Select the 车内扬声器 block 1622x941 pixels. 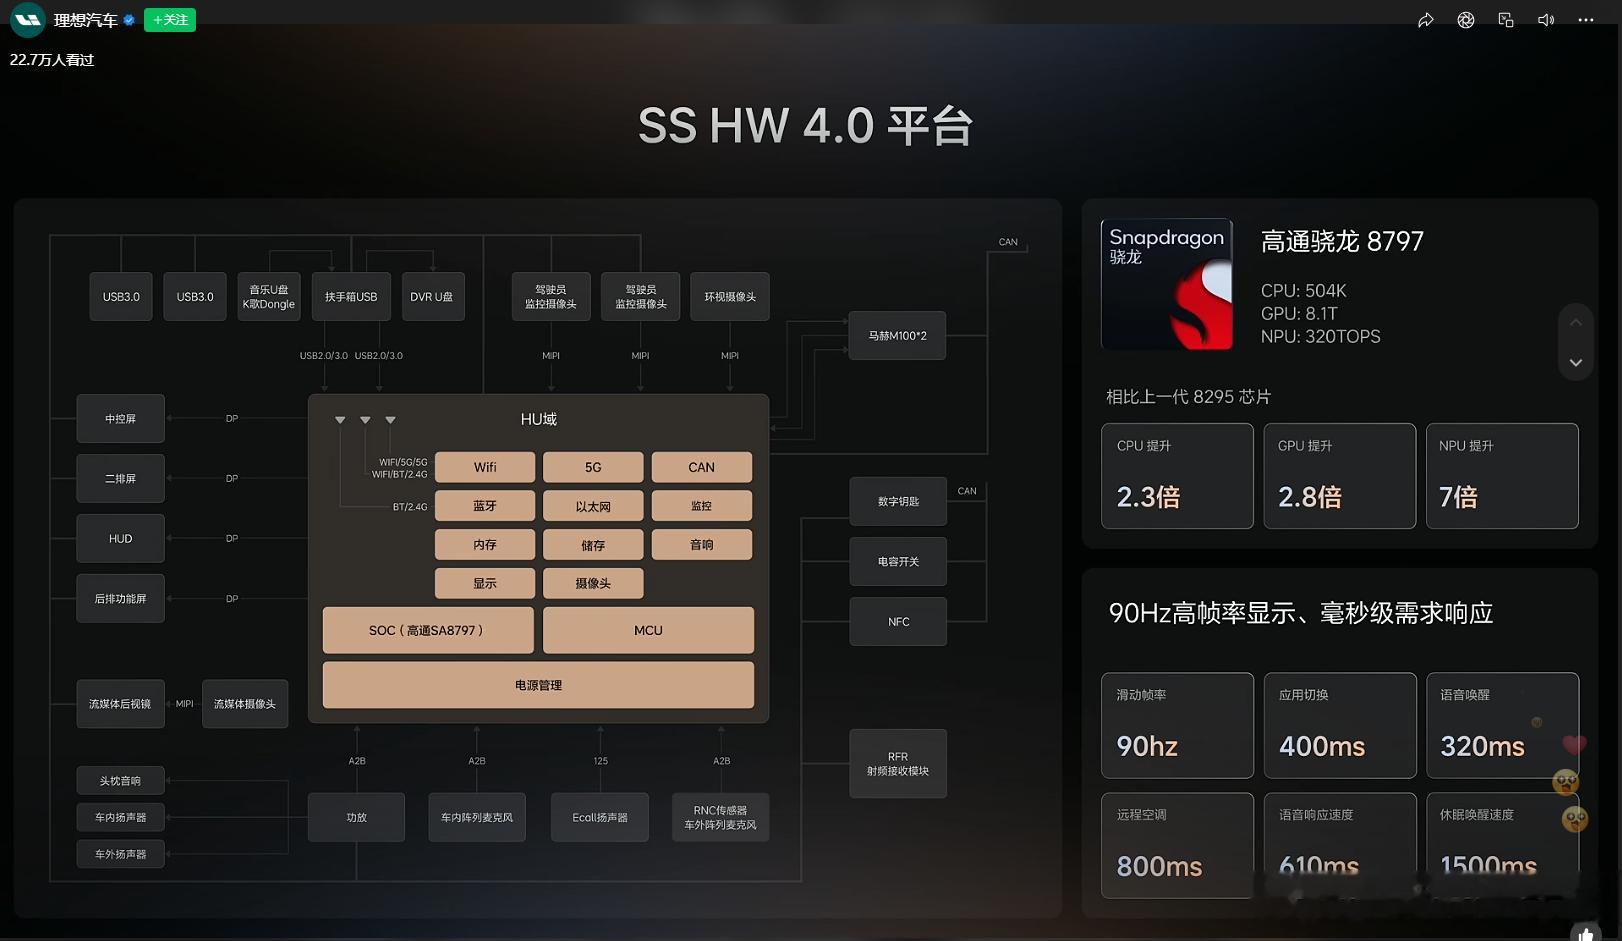coord(120,818)
